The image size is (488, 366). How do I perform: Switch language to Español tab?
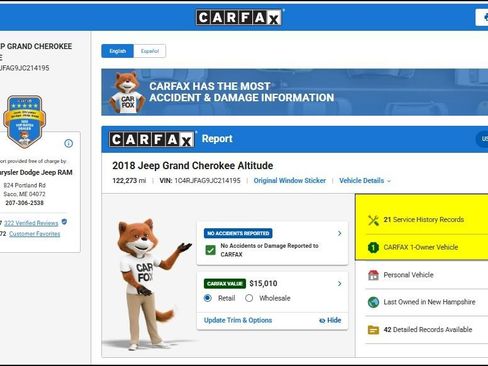[x=150, y=51]
